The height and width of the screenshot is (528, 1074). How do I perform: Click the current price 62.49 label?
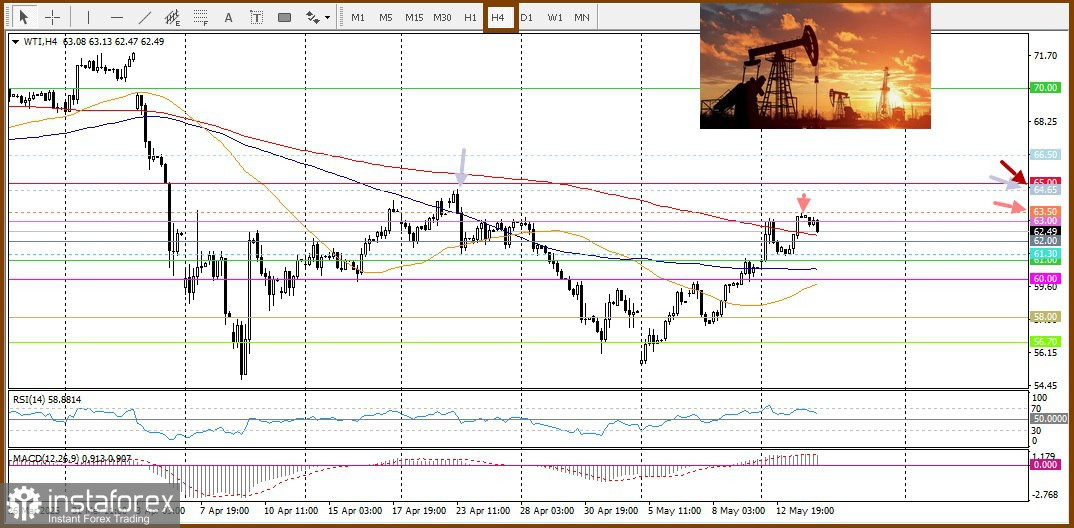[1046, 231]
